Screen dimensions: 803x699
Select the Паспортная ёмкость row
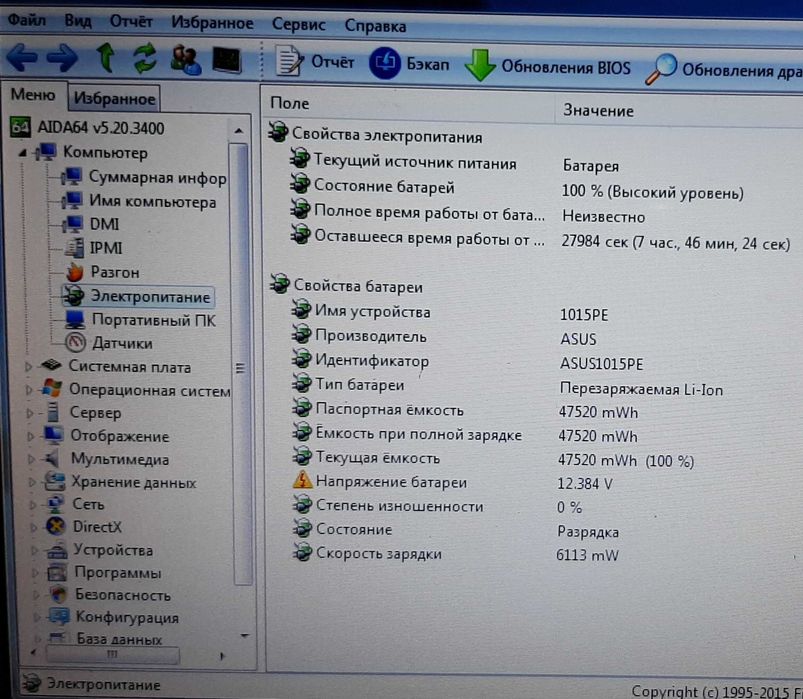pos(465,410)
